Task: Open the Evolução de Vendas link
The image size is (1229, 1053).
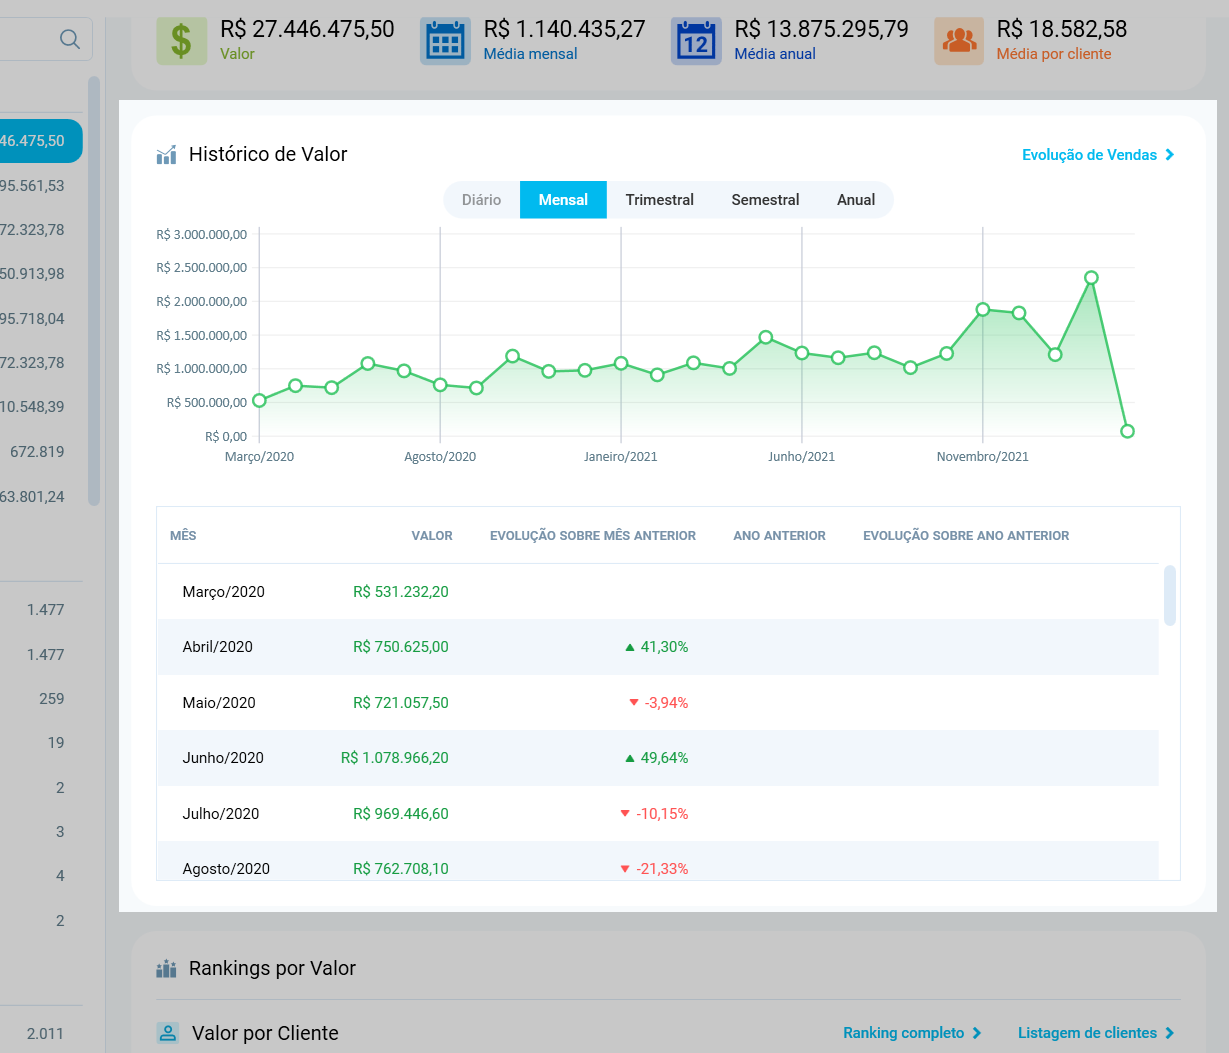Action: pyautogui.click(x=1098, y=155)
